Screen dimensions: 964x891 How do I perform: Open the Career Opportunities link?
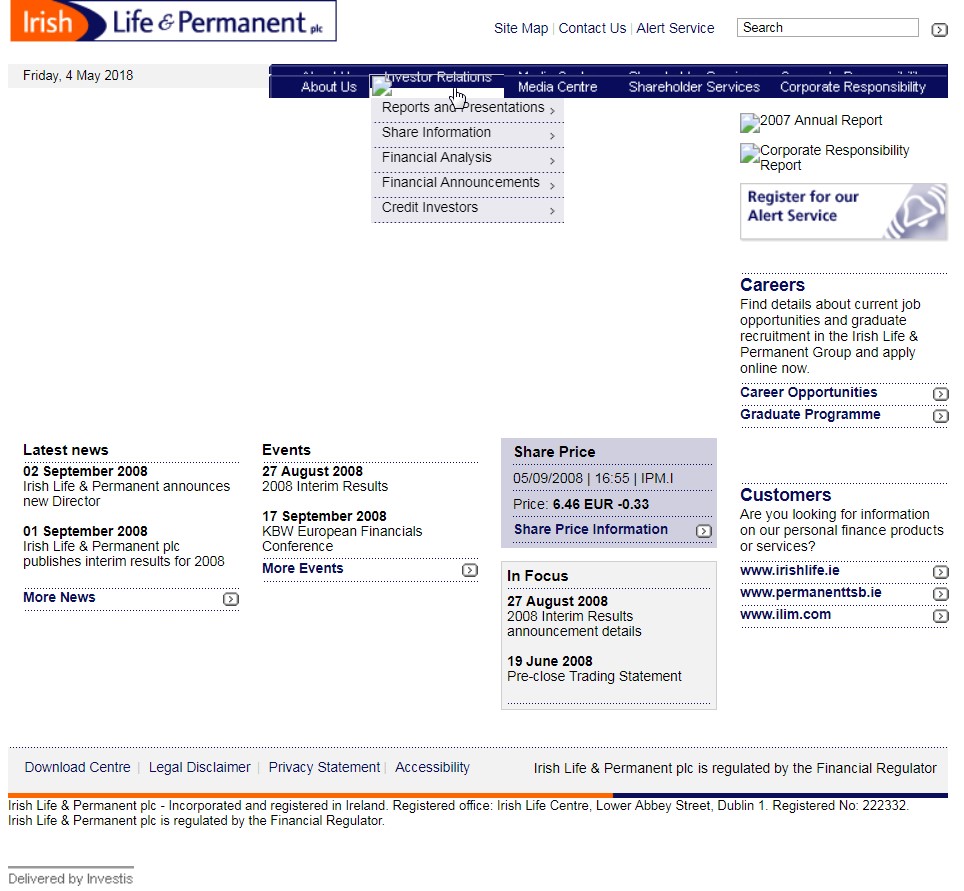(808, 392)
